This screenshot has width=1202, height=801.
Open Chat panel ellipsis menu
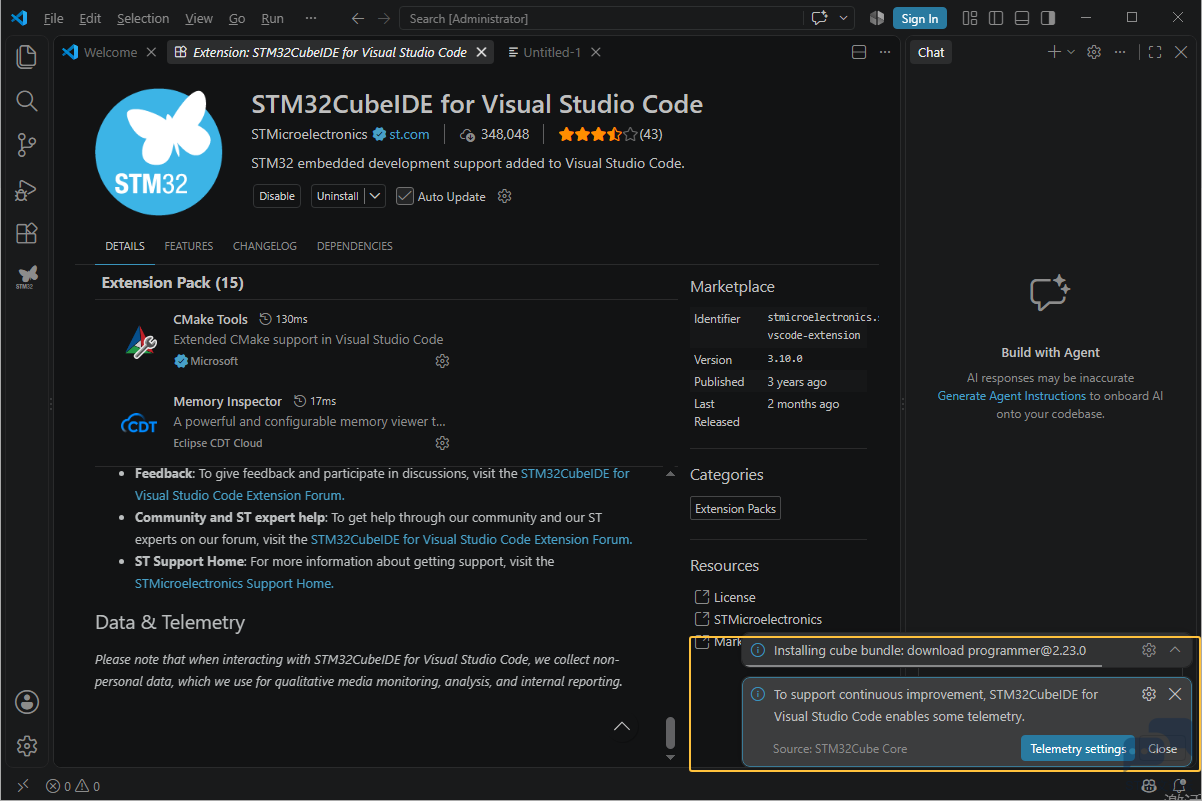tap(1120, 52)
